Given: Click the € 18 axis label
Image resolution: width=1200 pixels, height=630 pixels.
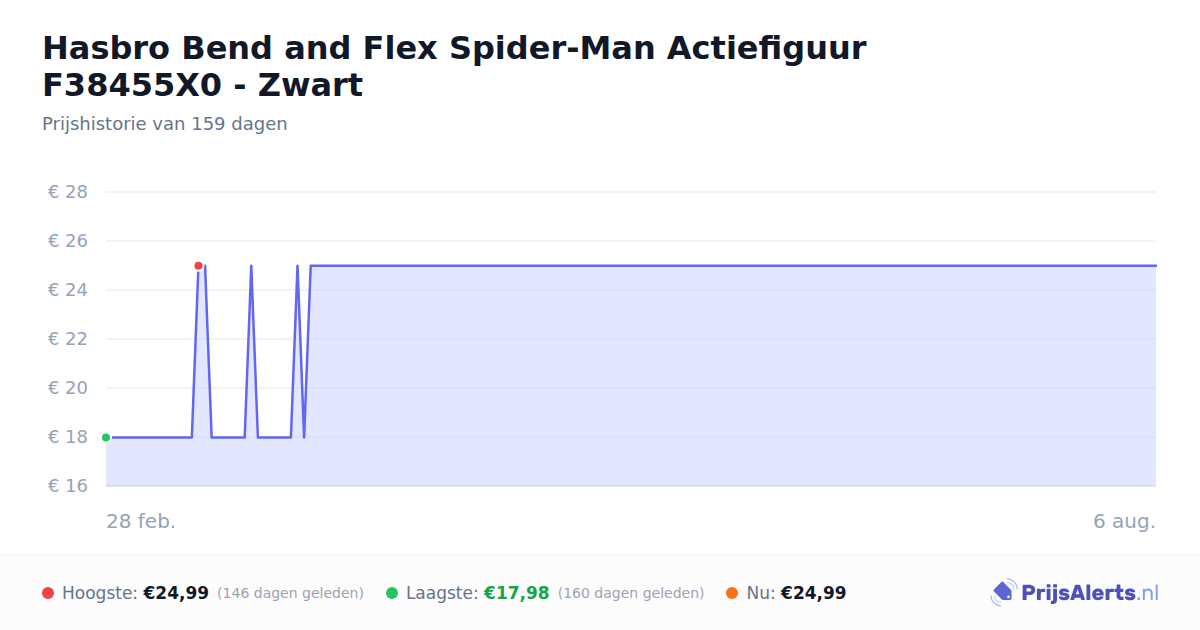Looking at the screenshot, I should [68, 437].
